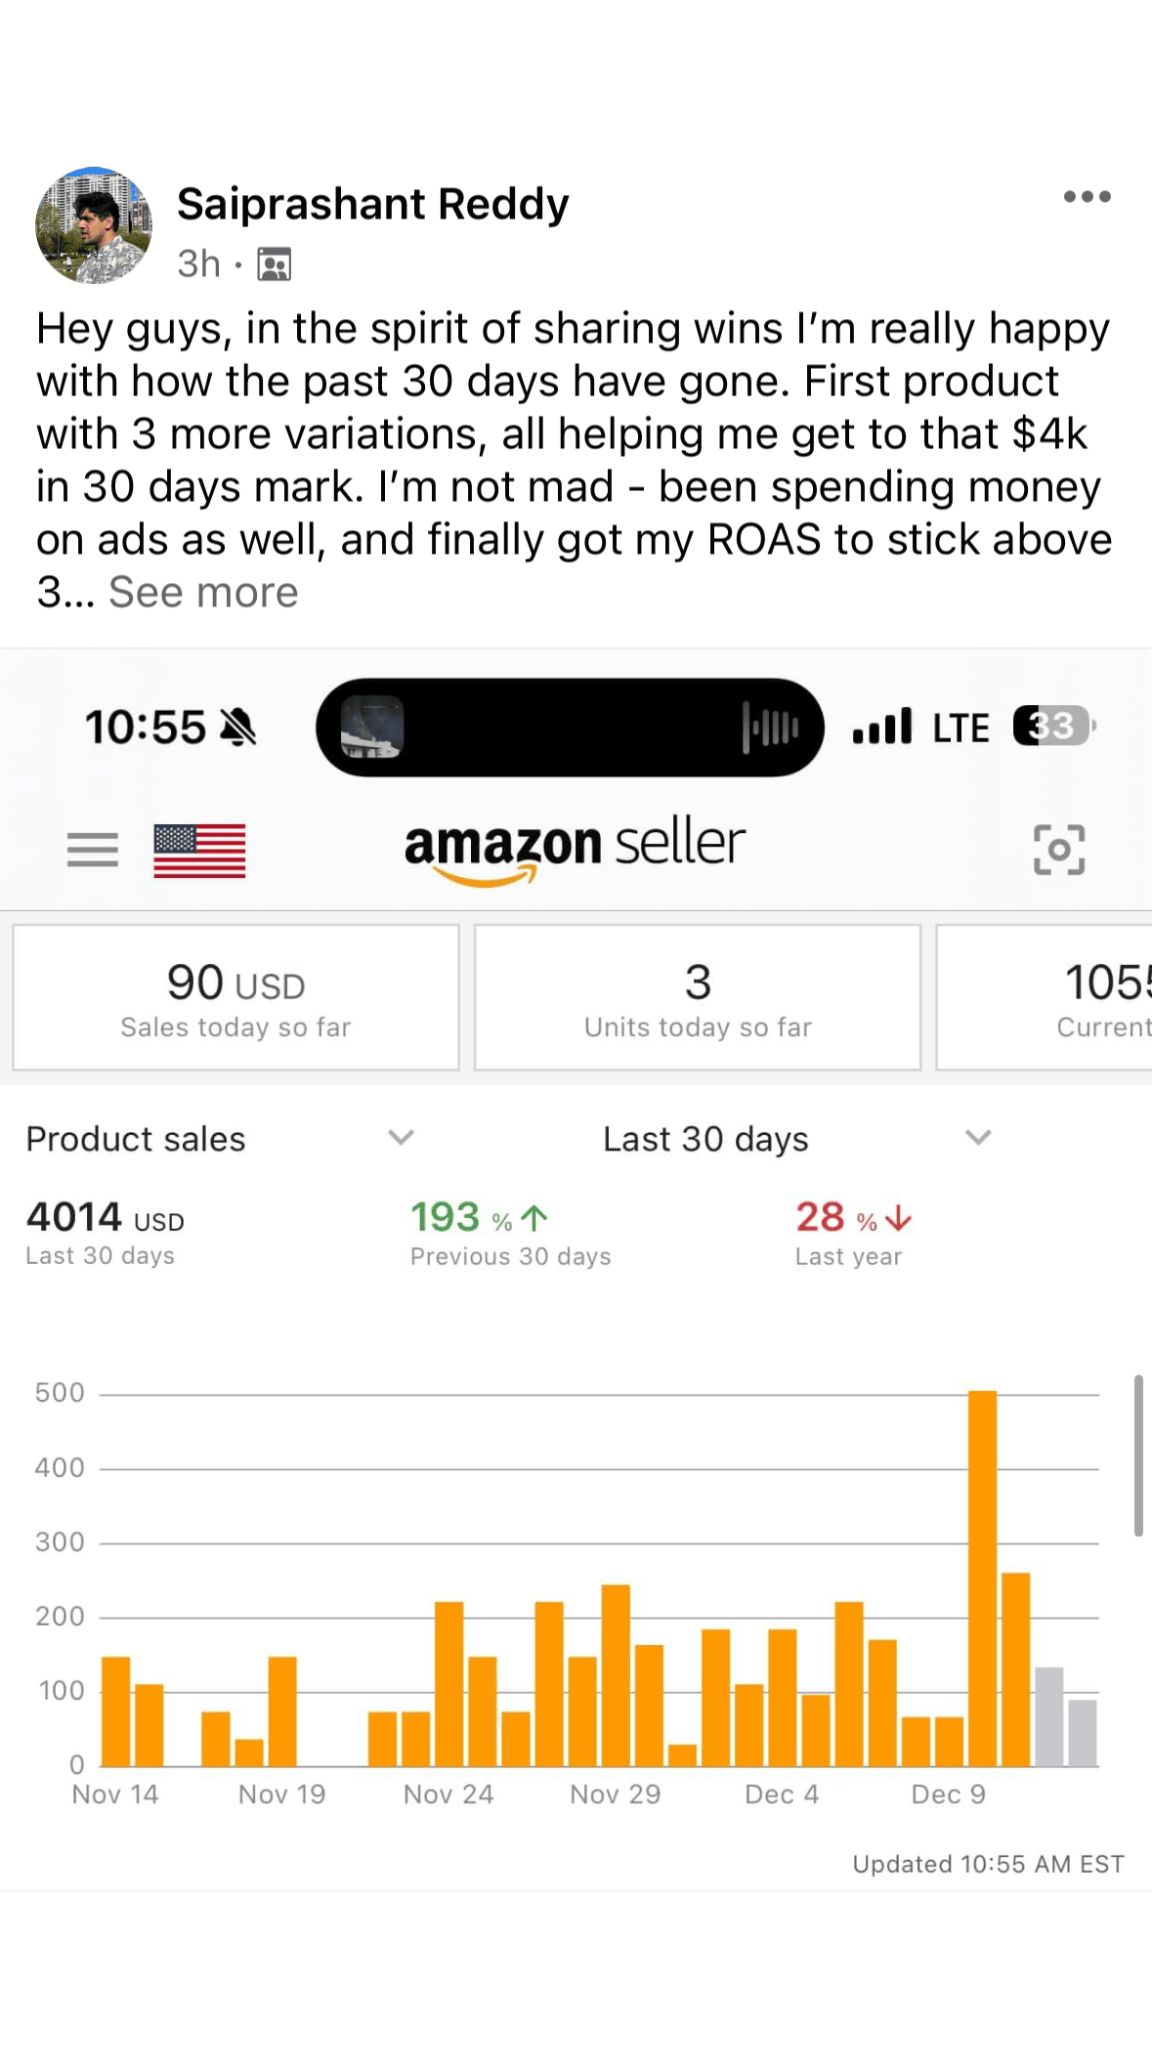This screenshot has height=2048, width=1152.
Task: Tap Saiprashant Reddy's profile picture
Action: 94,226
